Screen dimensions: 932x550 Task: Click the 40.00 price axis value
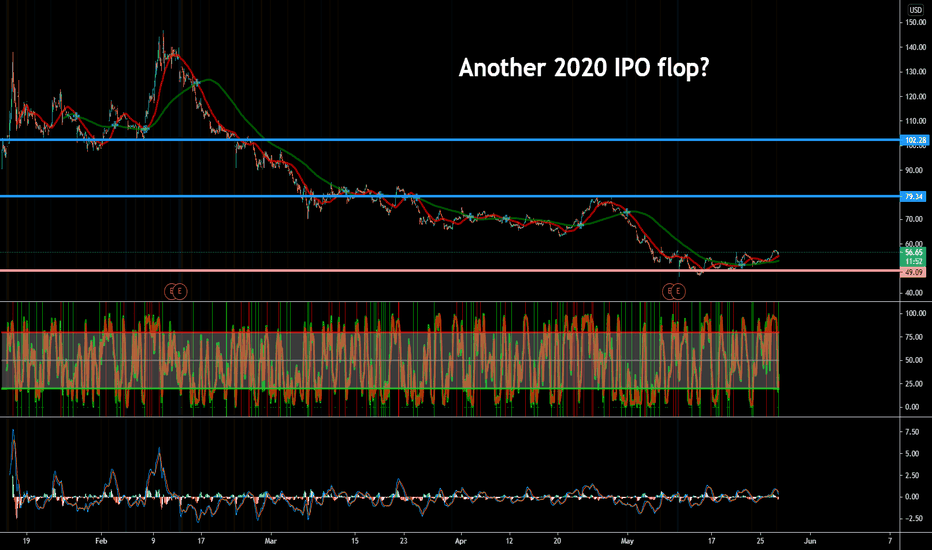click(914, 293)
